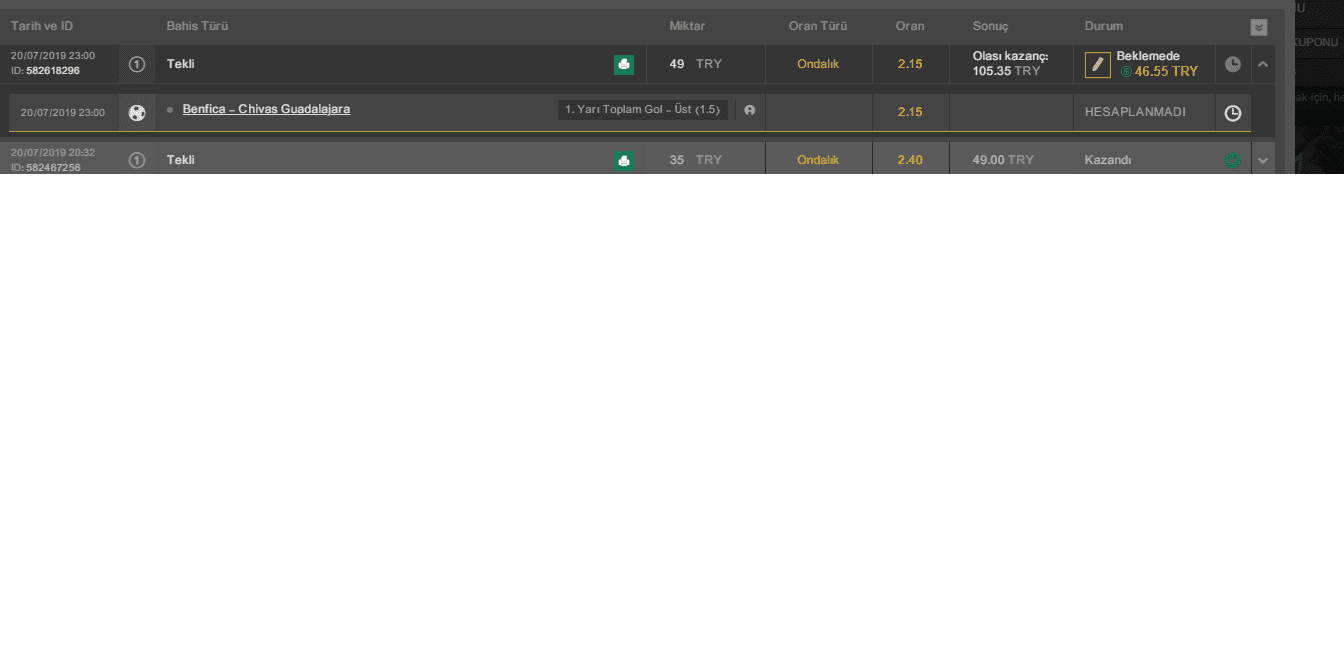Click the Tarih ve ID column header
The image size is (1344, 648).
click(42, 26)
